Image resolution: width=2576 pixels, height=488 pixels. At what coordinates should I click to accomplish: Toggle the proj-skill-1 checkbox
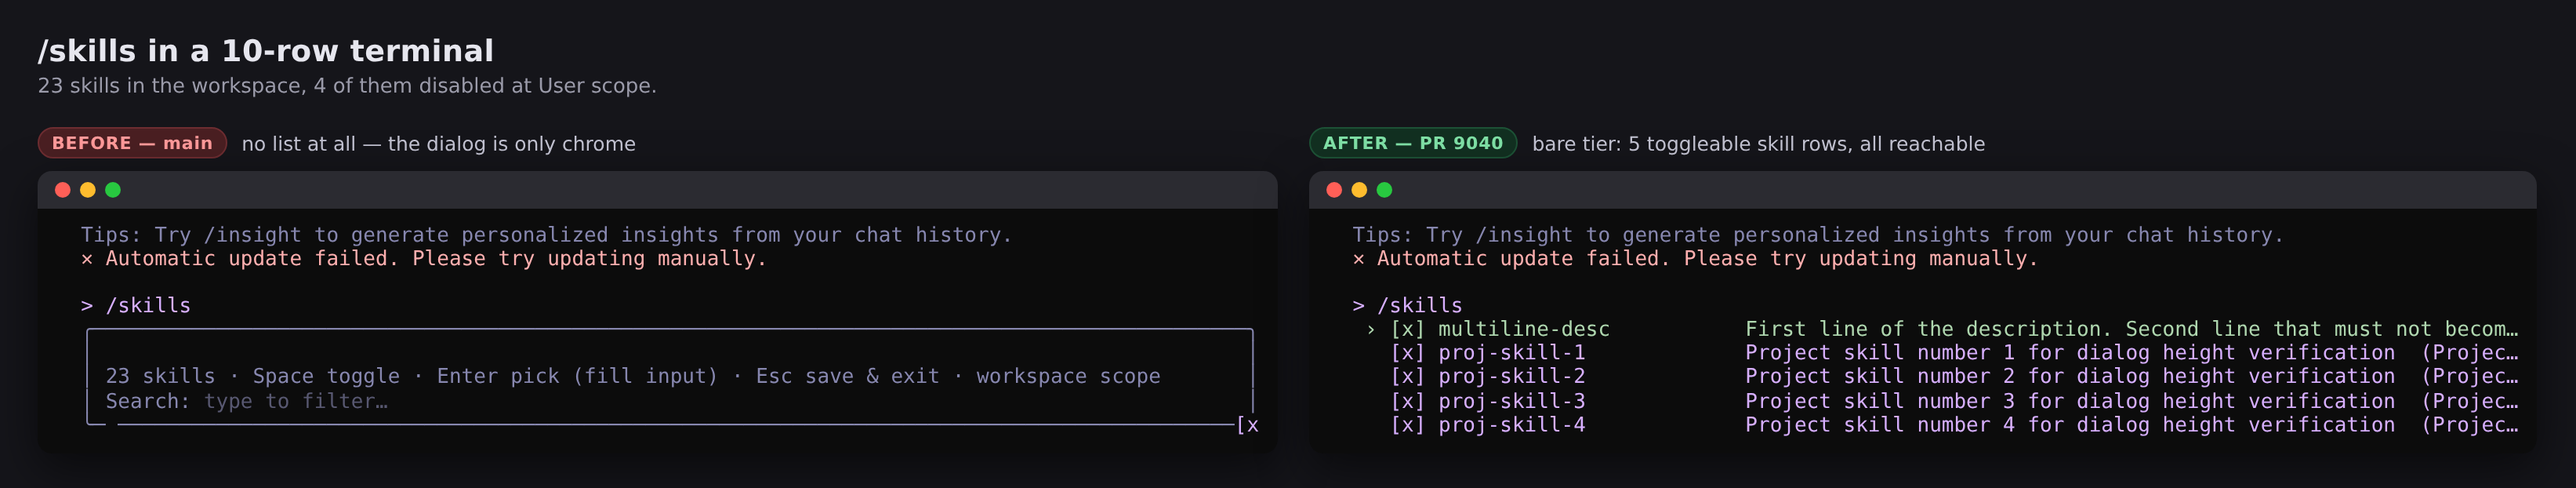click(x=1407, y=353)
